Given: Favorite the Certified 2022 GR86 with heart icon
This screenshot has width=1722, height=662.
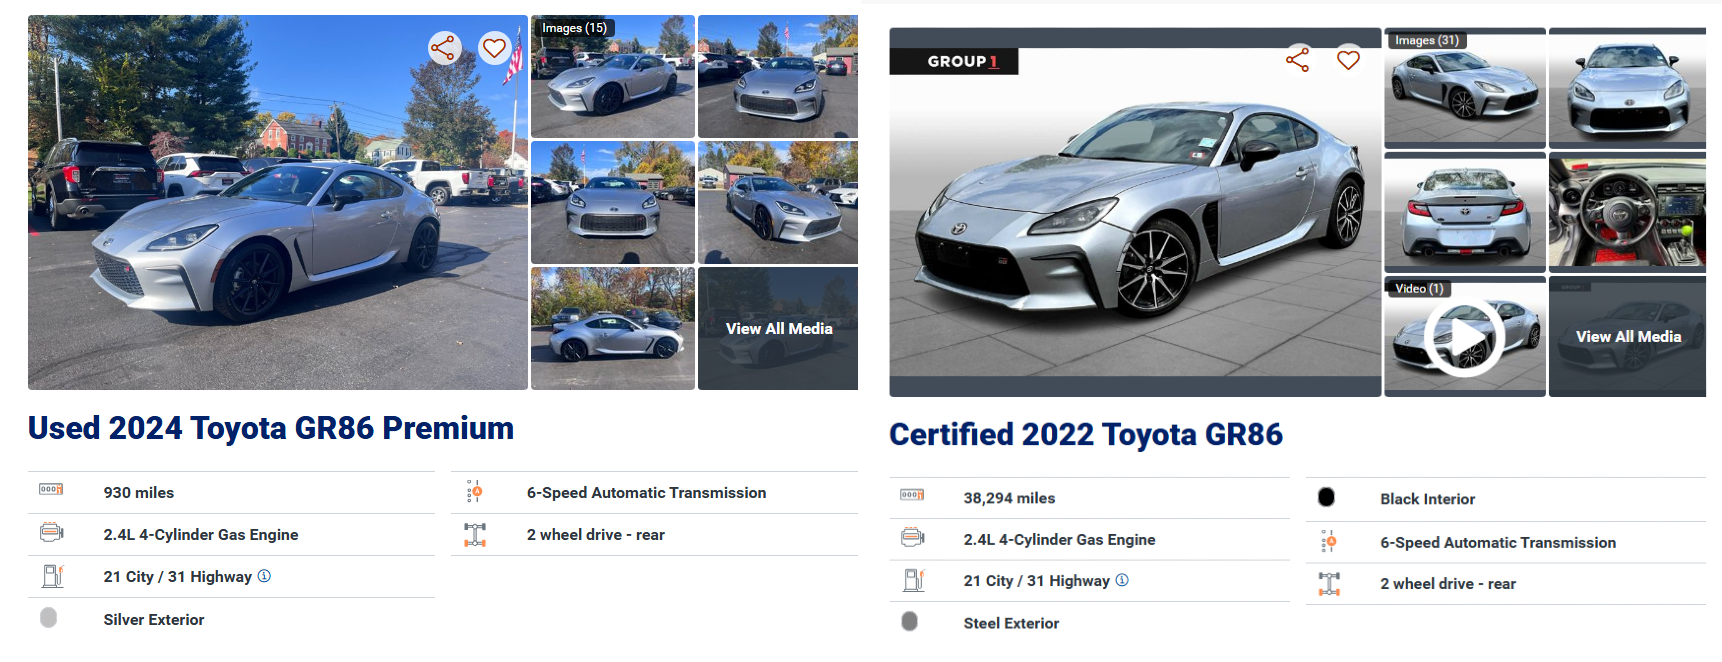Looking at the screenshot, I should click(1348, 60).
